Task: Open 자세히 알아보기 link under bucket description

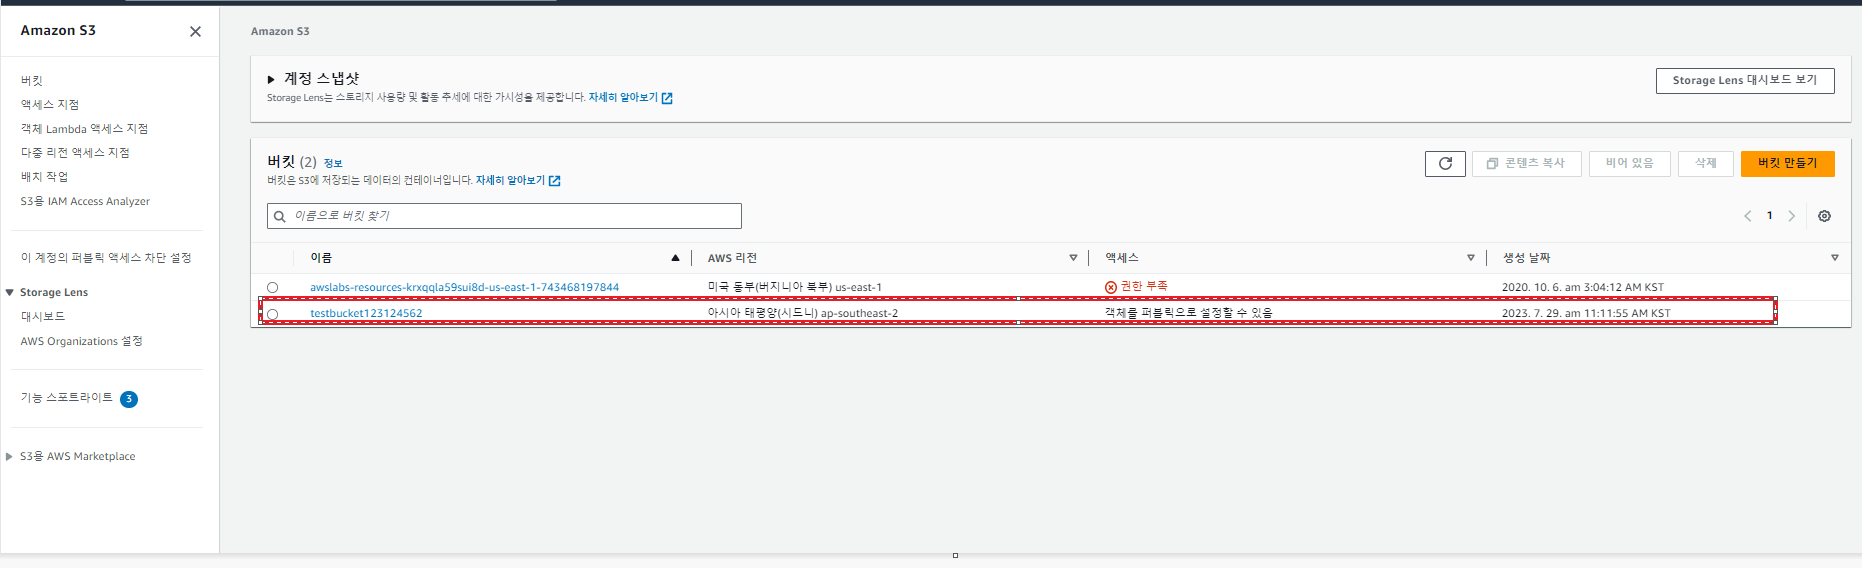Action: (510, 181)
